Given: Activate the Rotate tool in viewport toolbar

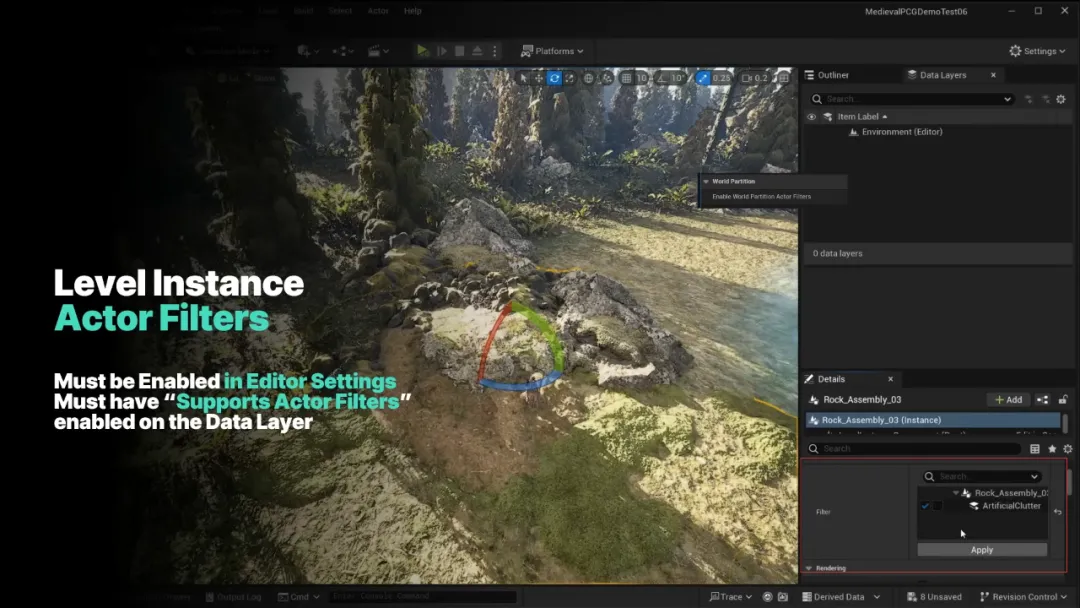Looking at the screenshot, I should point(554,78).
